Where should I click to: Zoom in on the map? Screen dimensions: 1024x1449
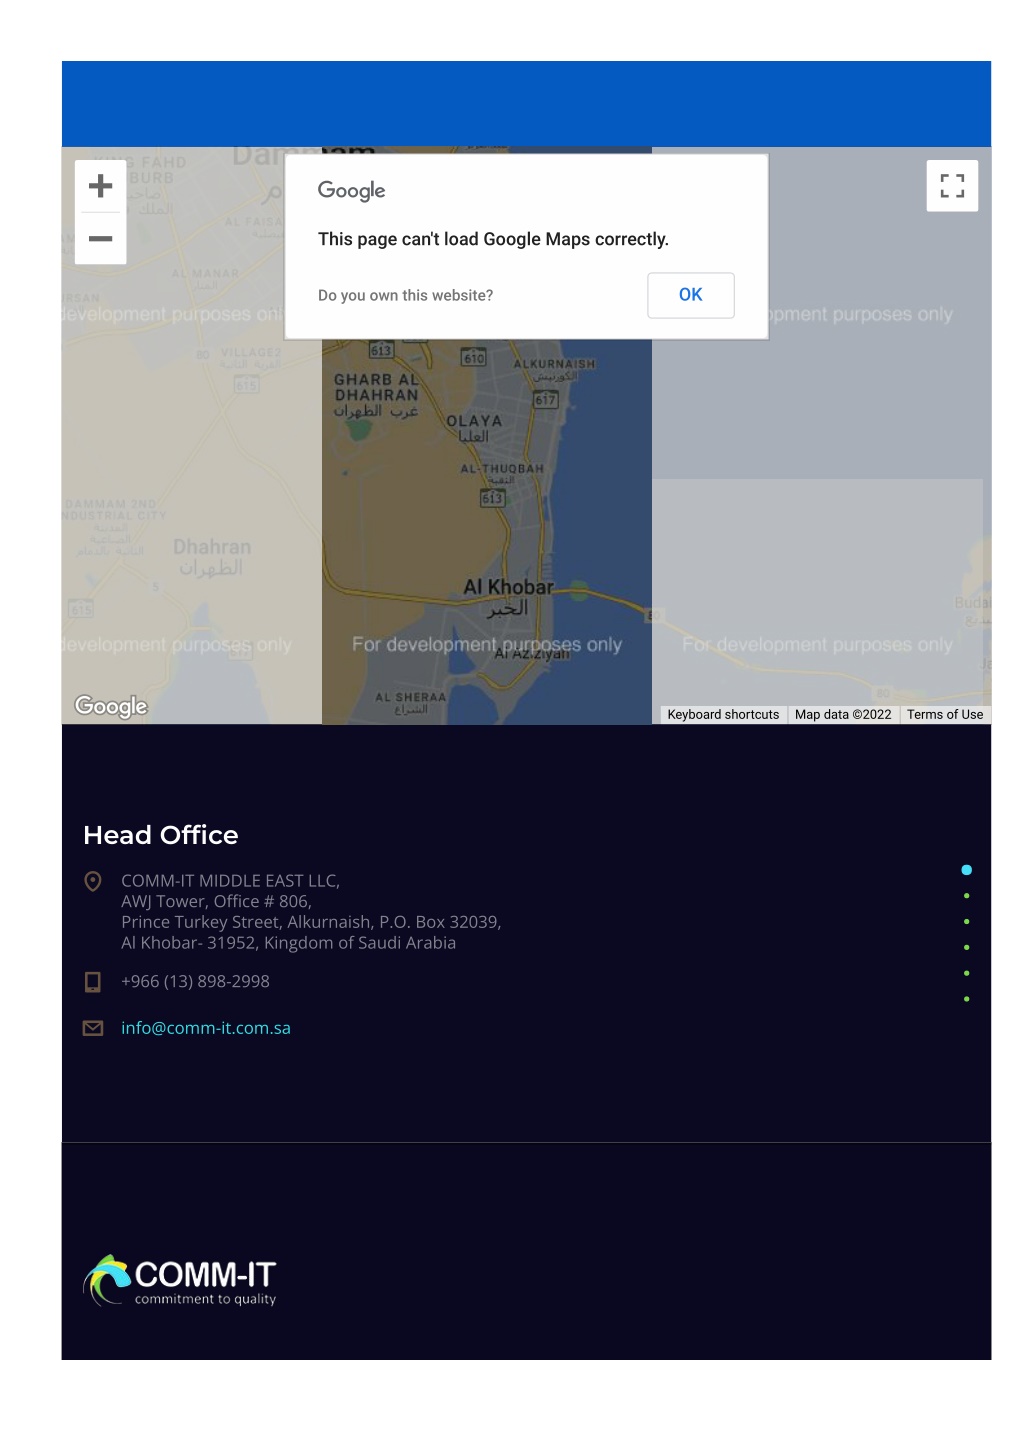[100, 186]
